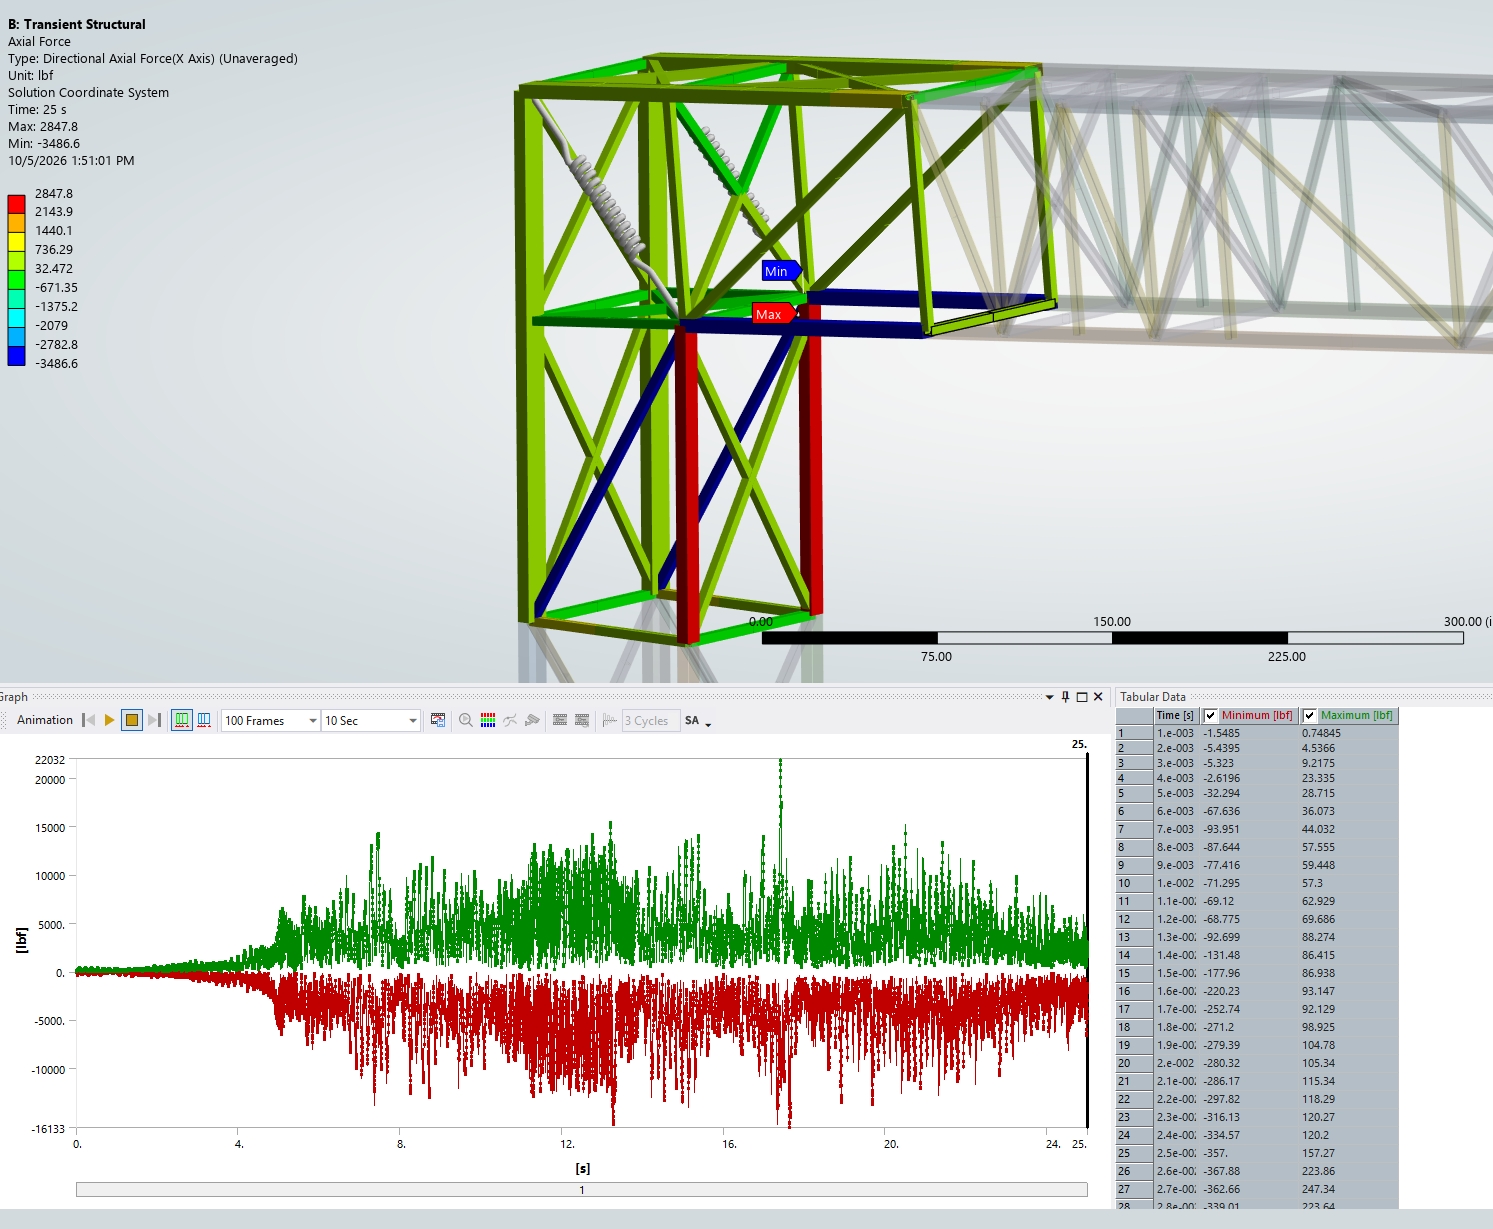Export the animation video file
The image size is (1493, 1229).
pos(438,720)
